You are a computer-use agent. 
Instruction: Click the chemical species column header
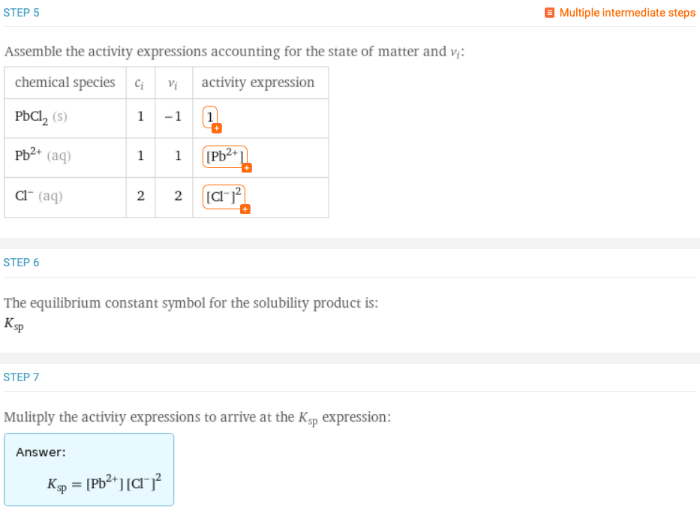(x=65, y=82)
